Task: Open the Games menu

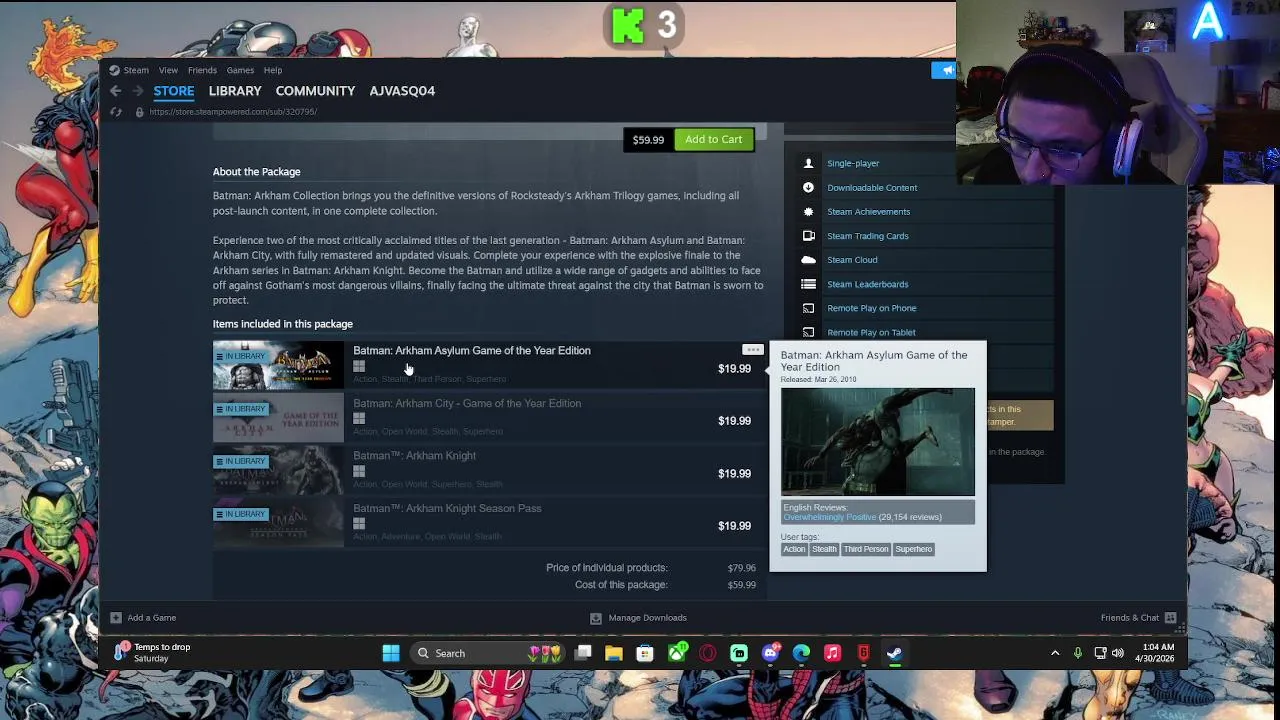Action: pyautogui.click(x=240, y=70)
